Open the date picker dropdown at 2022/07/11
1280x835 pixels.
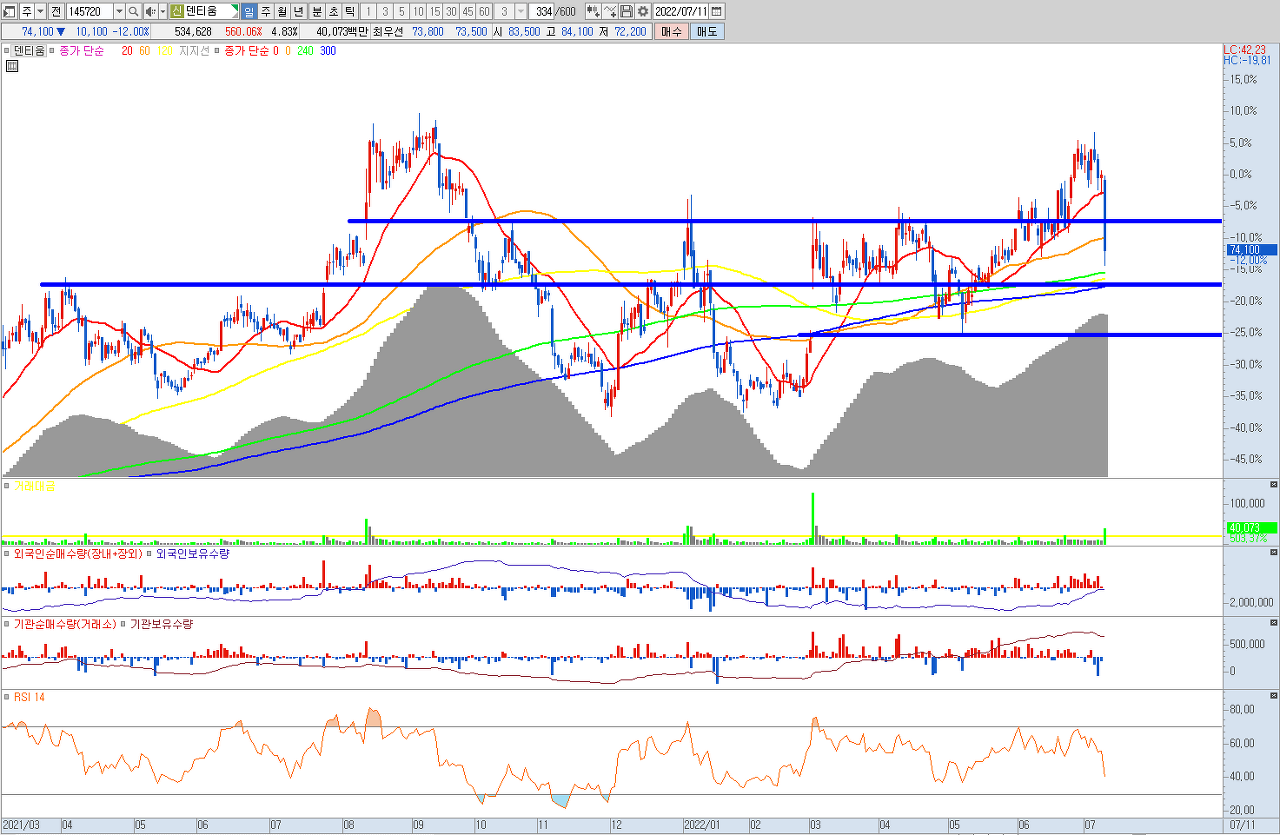coord(716,11)
